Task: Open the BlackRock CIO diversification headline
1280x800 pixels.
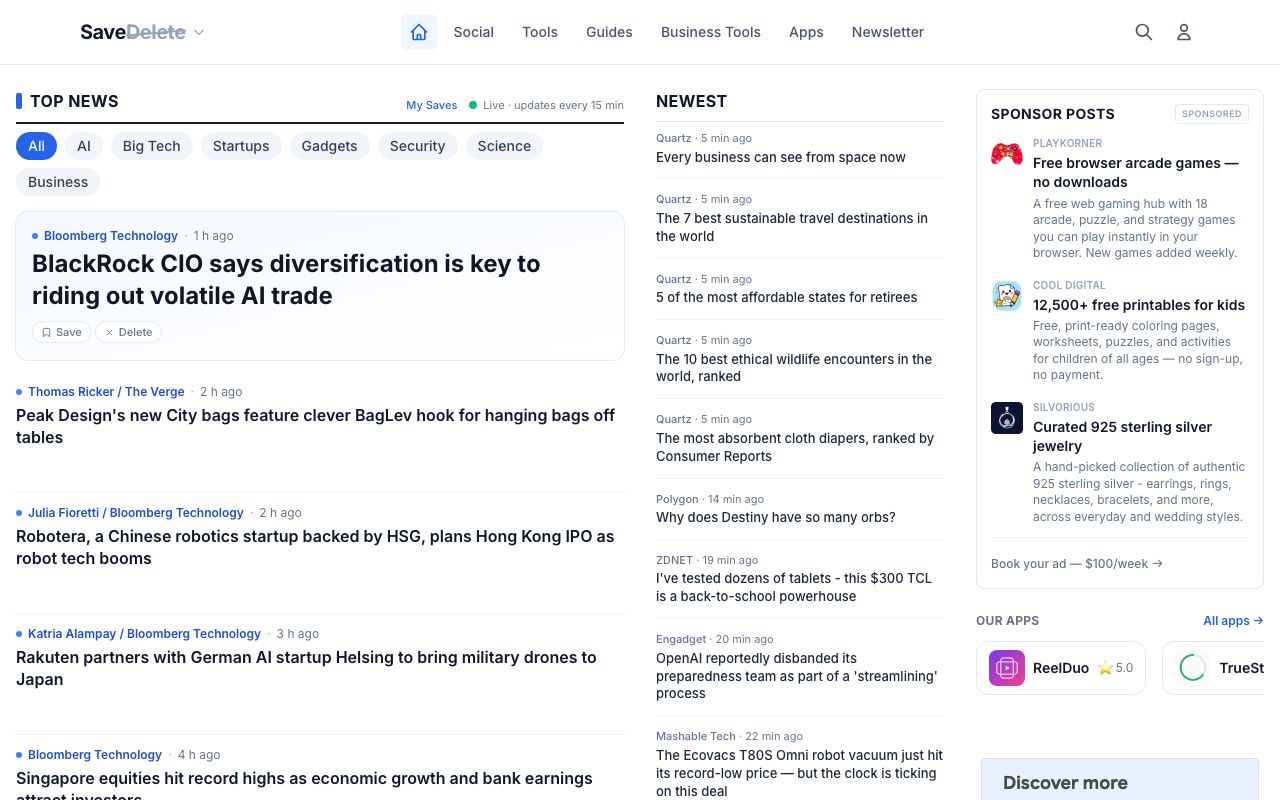Action: (x=286, y=280)
